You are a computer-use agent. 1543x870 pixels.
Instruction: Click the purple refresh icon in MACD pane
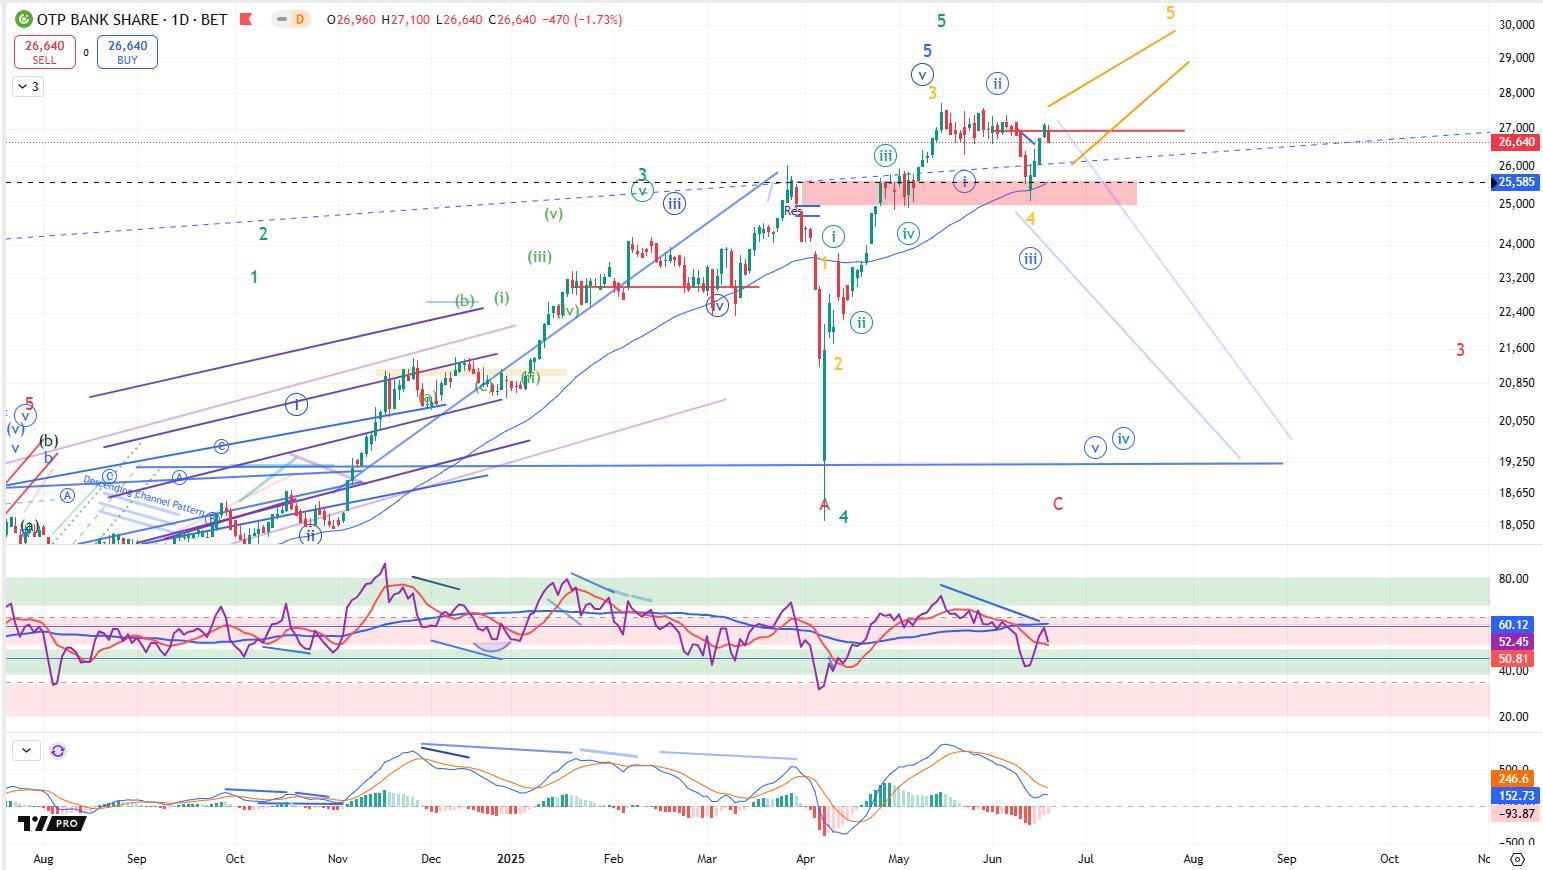tap(58, 750)
